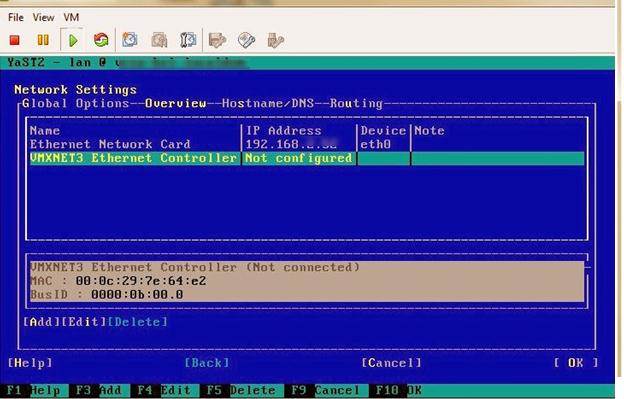This screenshot has height=399, width=624.
Task: Click the green Power On play icon
Action: pos(73,41)
